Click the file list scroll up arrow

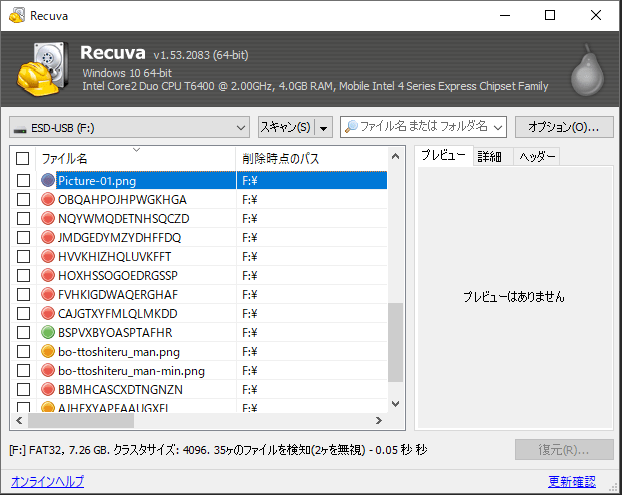pyautogui.click(x=395, y=157)
